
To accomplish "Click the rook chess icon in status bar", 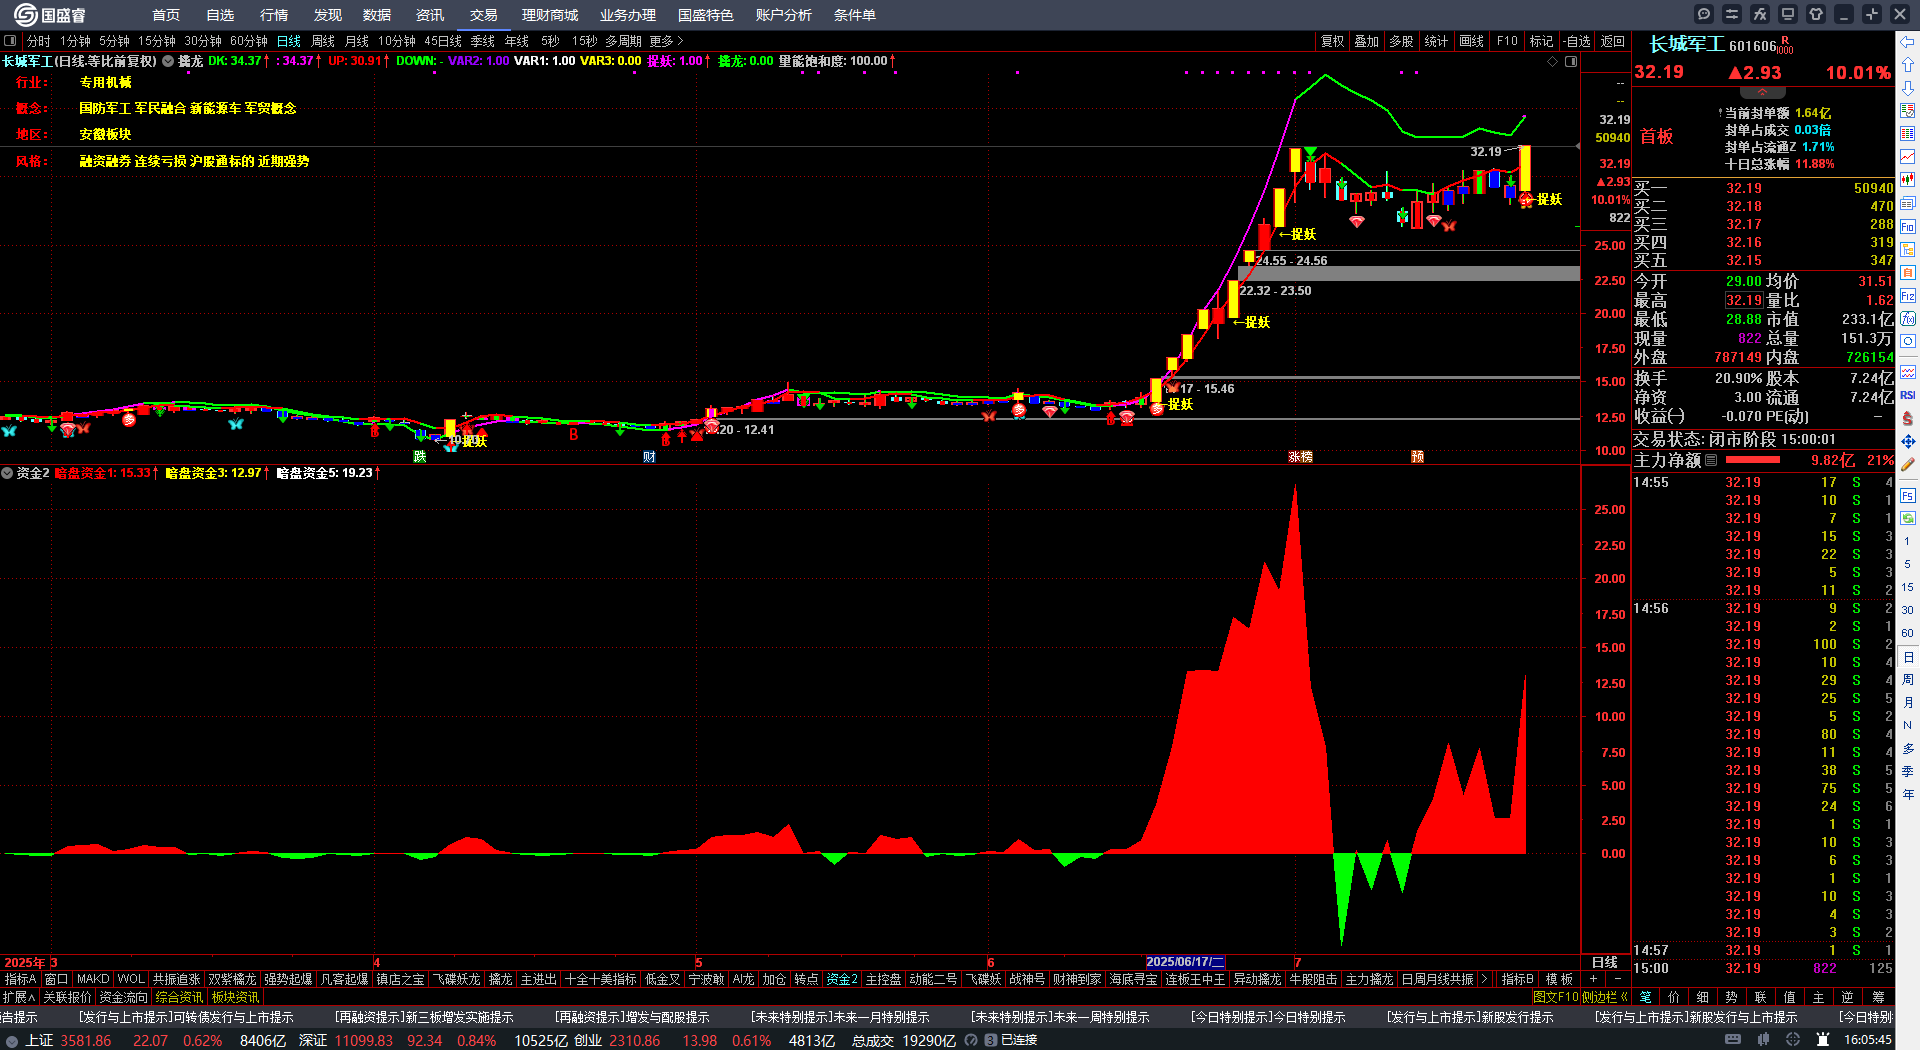I will (x=1823, y=1040).
